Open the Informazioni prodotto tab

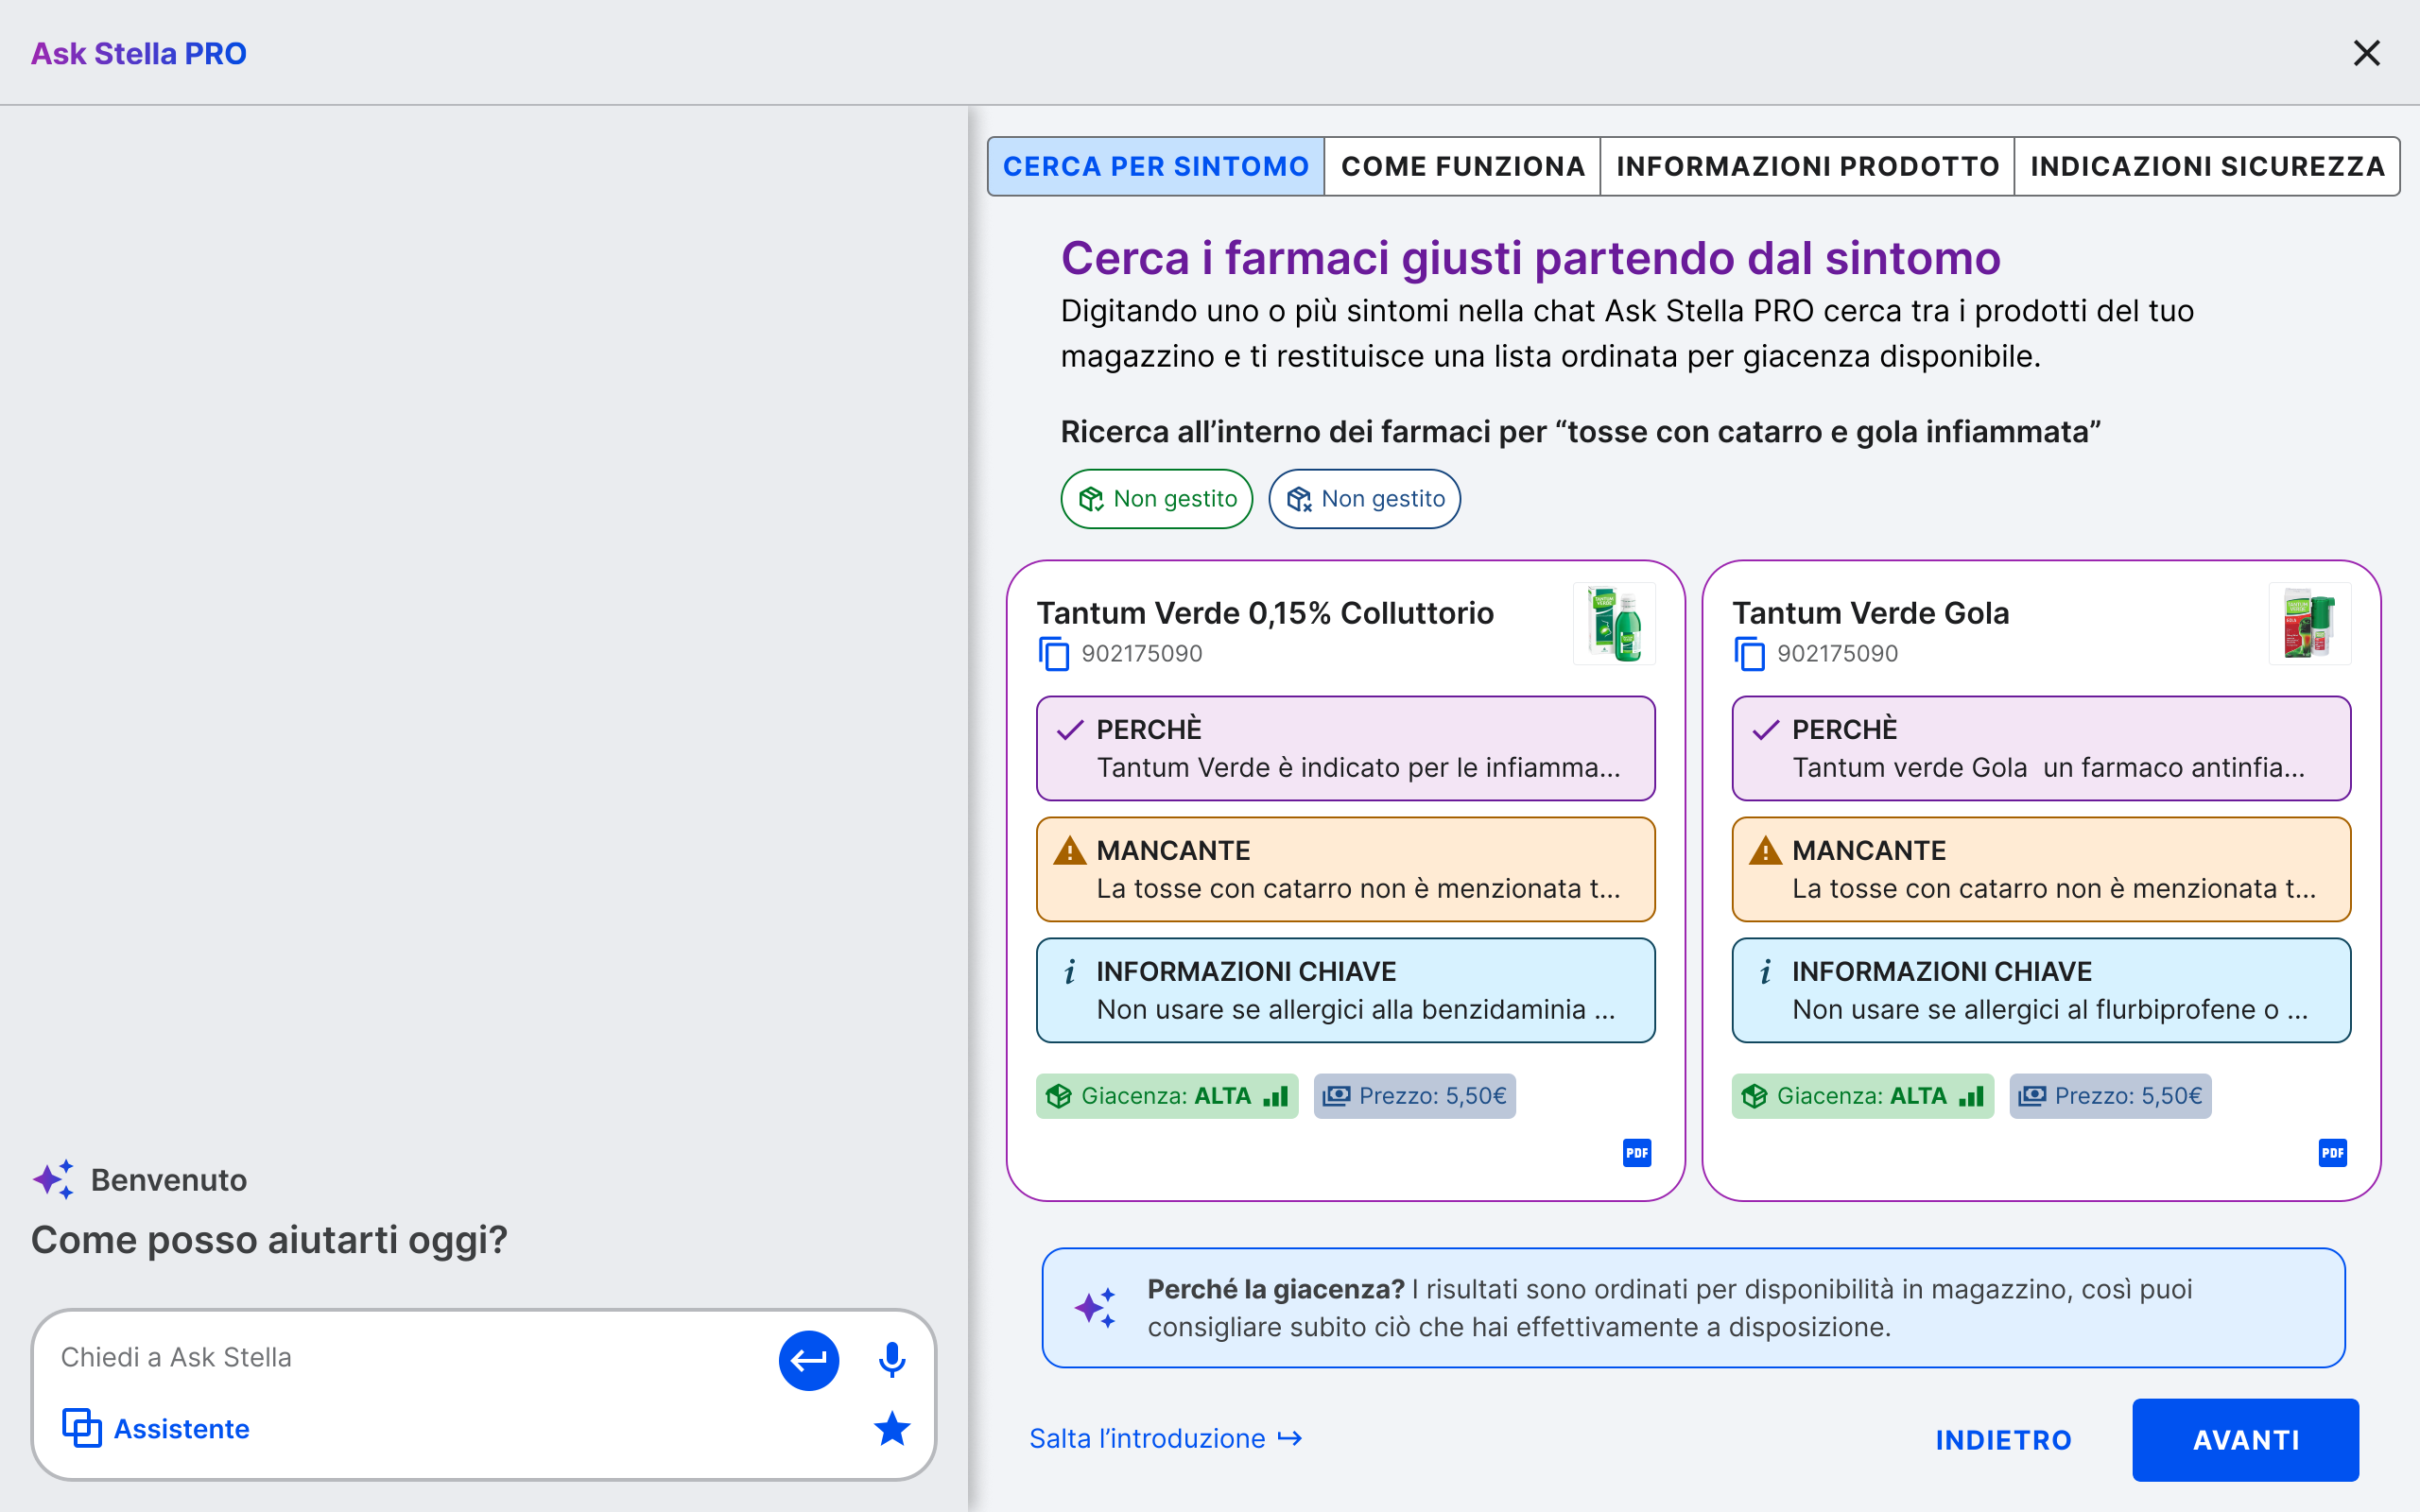click(x=1807, y=166)
